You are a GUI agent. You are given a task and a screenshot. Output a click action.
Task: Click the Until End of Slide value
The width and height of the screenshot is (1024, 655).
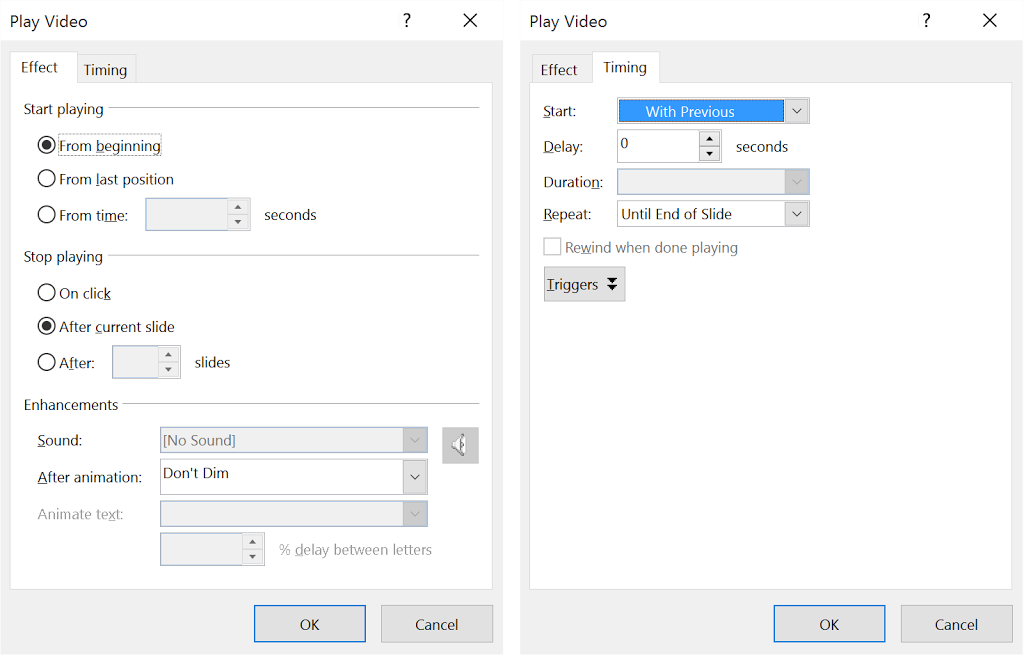pos(677,214)
